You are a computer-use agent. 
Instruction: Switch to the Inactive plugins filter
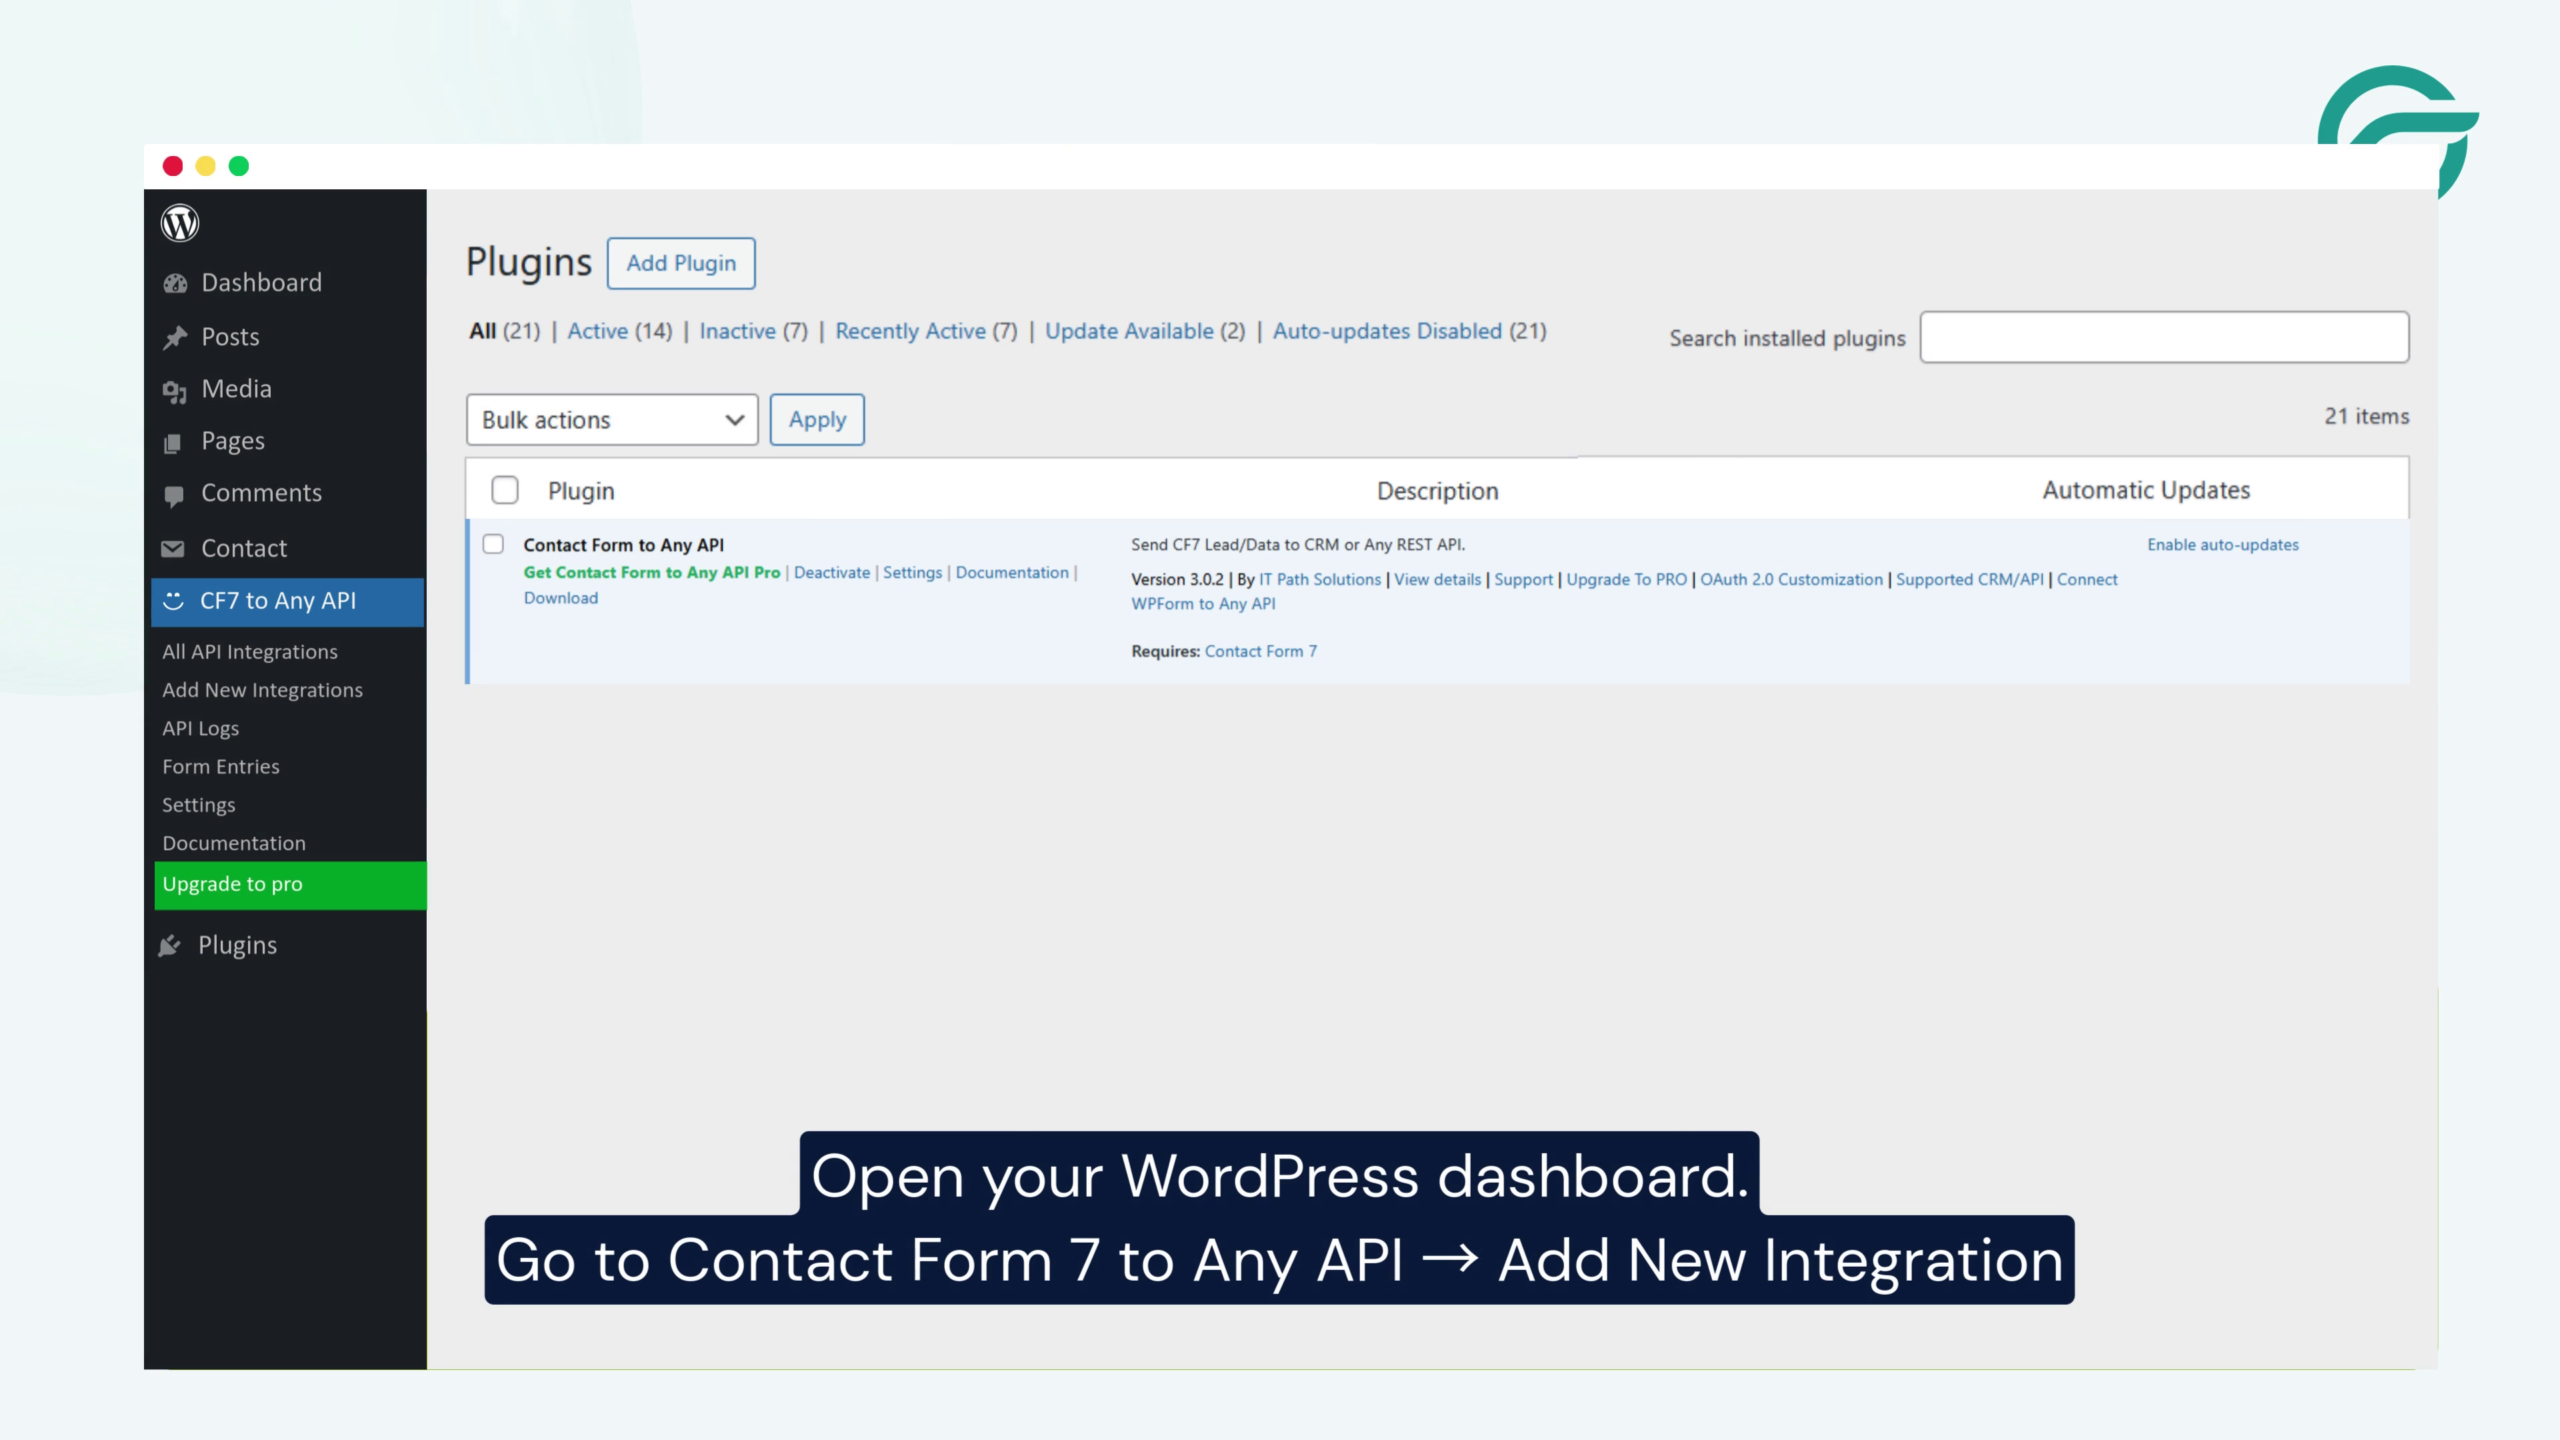coord(739,331)
